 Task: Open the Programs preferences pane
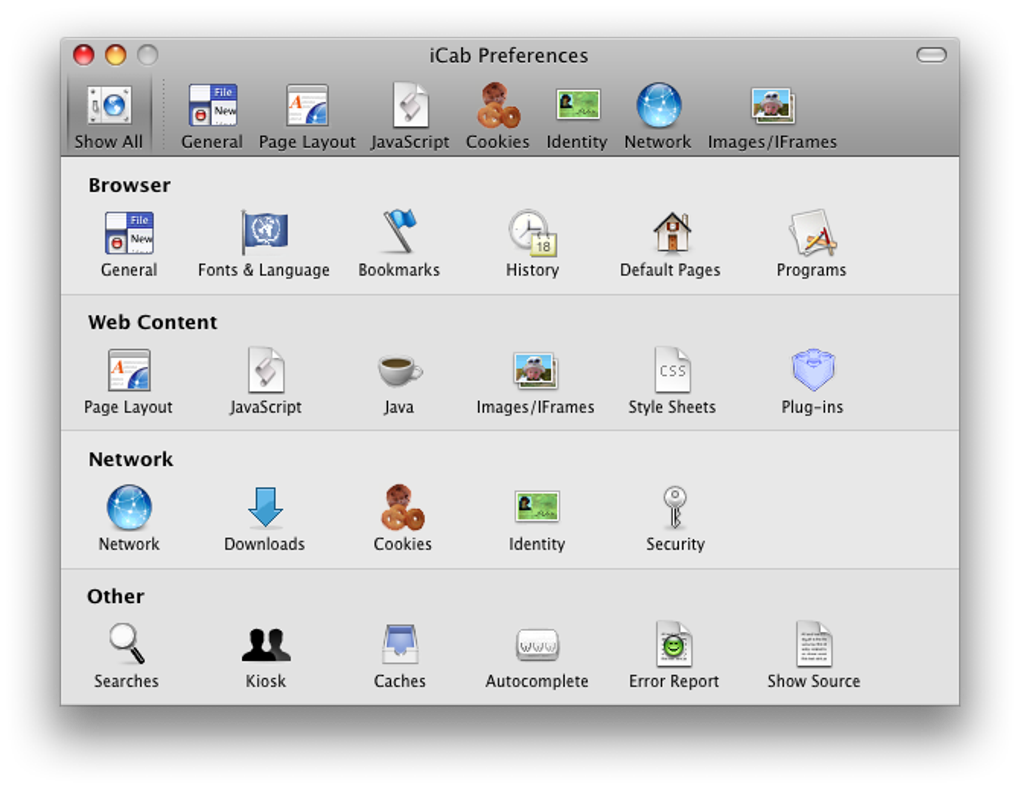tap(811, 245)
